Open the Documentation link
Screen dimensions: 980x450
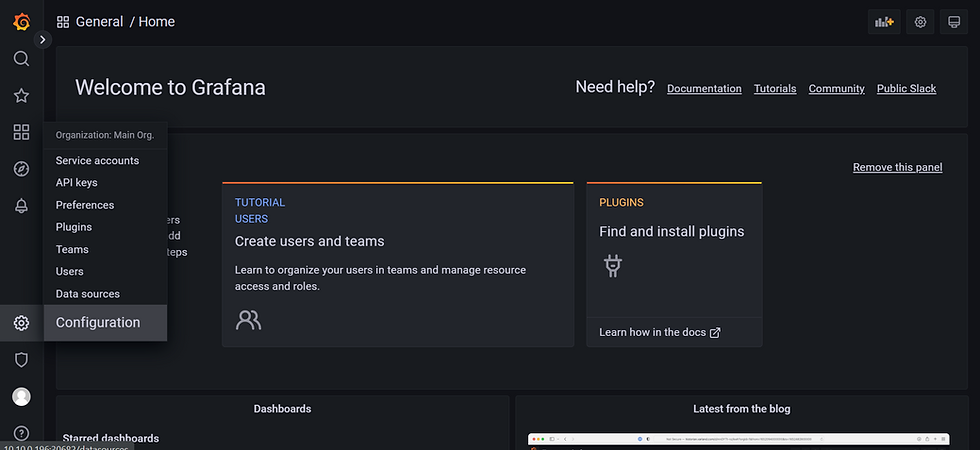(x=704, y=89)
